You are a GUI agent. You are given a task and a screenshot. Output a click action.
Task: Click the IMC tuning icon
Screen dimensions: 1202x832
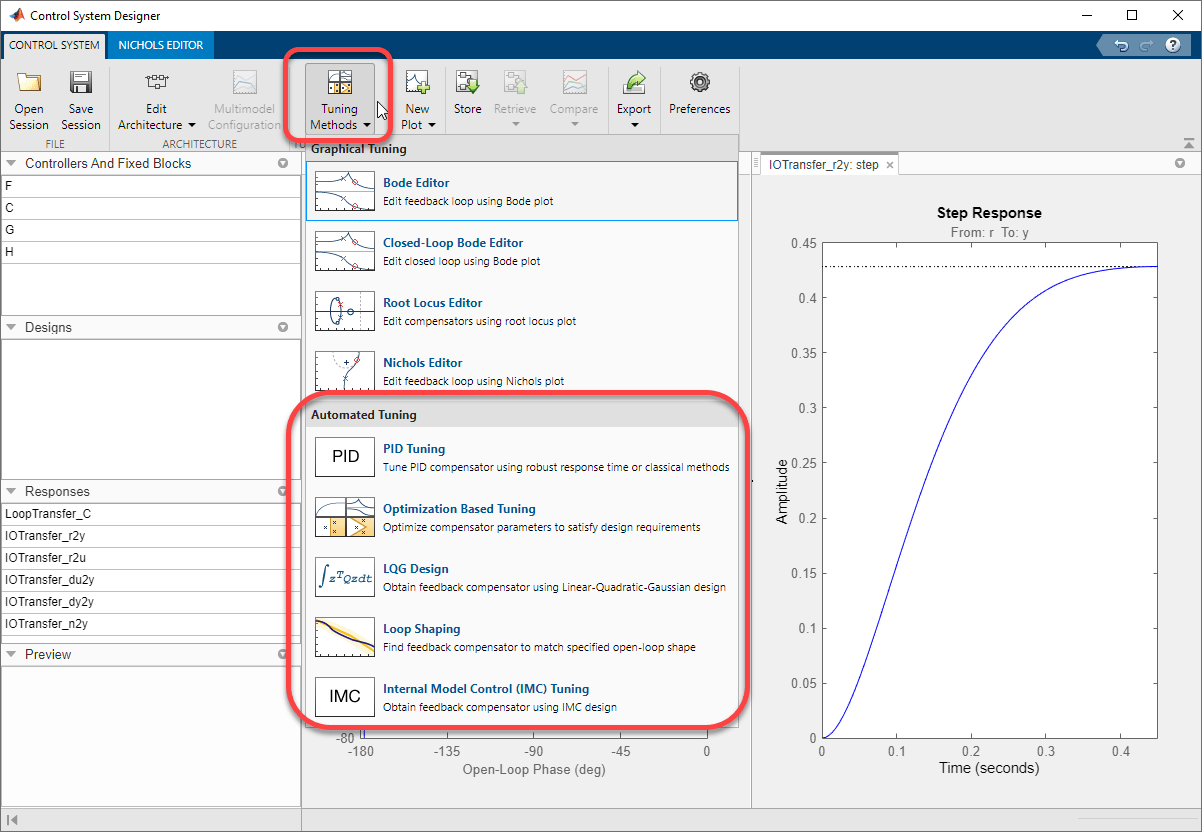[x=344, y=697]
